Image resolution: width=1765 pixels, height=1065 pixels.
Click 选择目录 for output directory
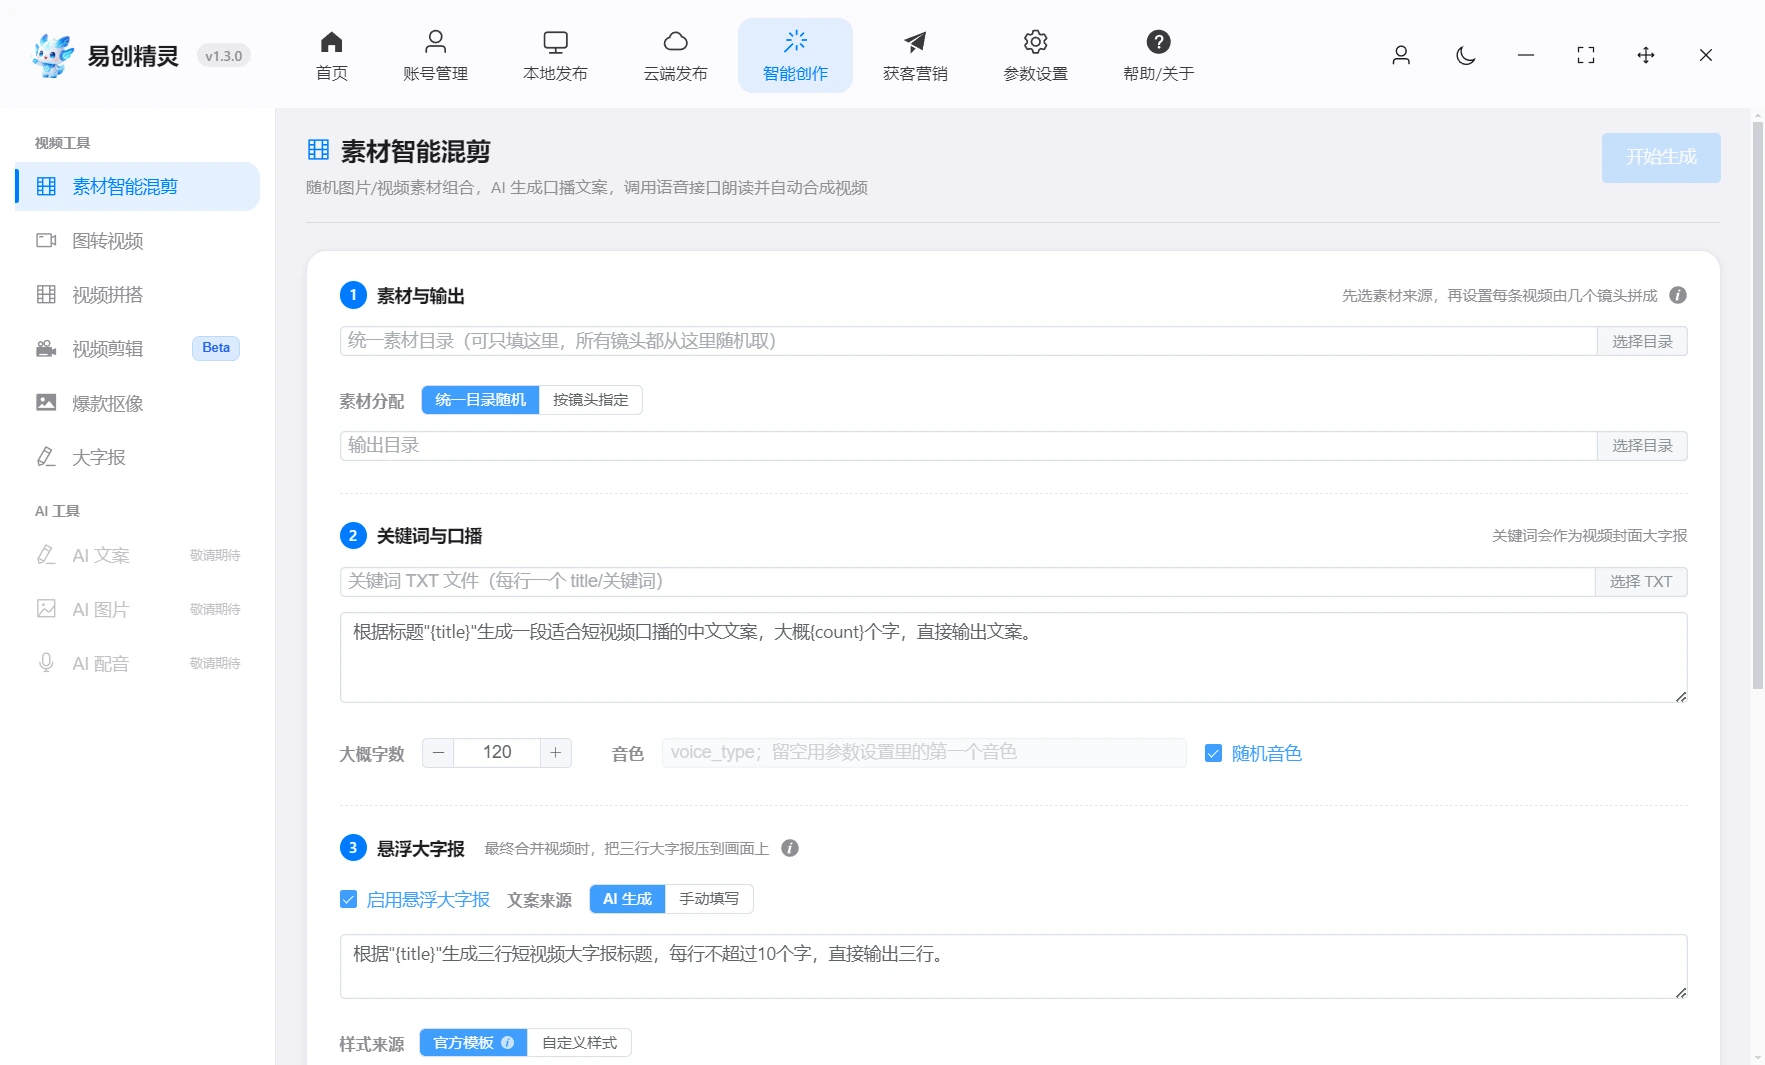point(1642,445)
